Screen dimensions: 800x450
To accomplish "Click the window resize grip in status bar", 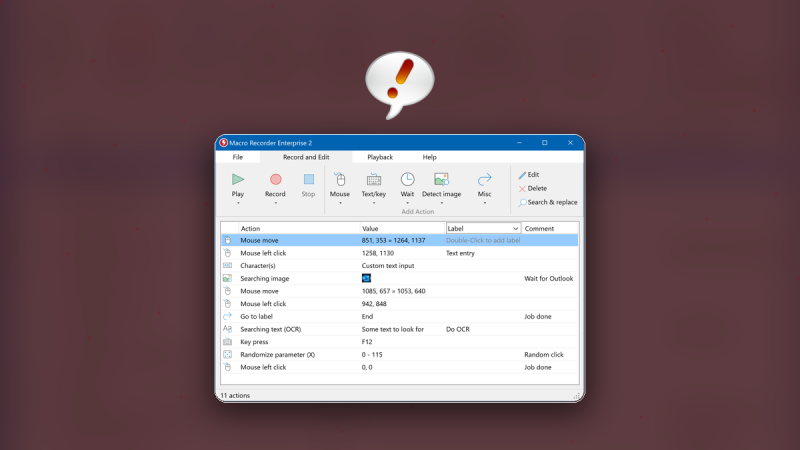I will (x=577, y=396).
